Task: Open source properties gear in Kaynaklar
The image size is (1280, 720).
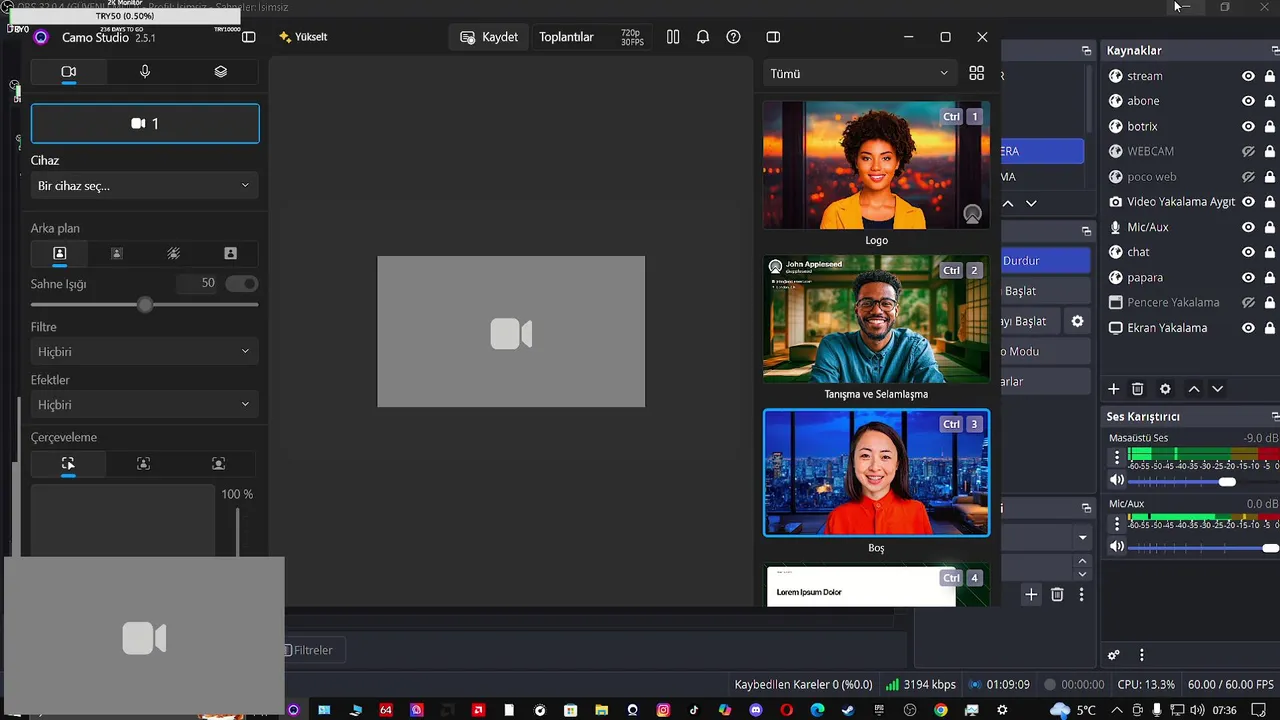Action: click(x=1165, y=389)
